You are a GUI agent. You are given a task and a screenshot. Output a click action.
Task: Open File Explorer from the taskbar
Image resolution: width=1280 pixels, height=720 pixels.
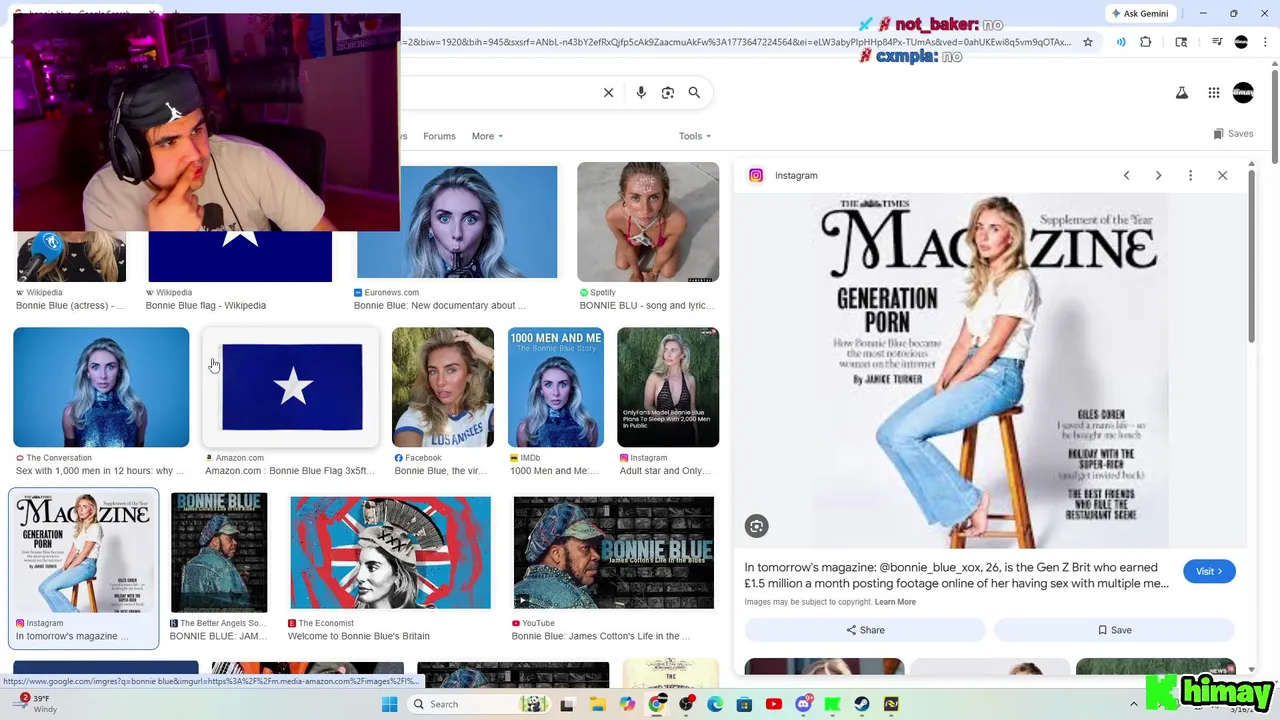tap(597, 704)
